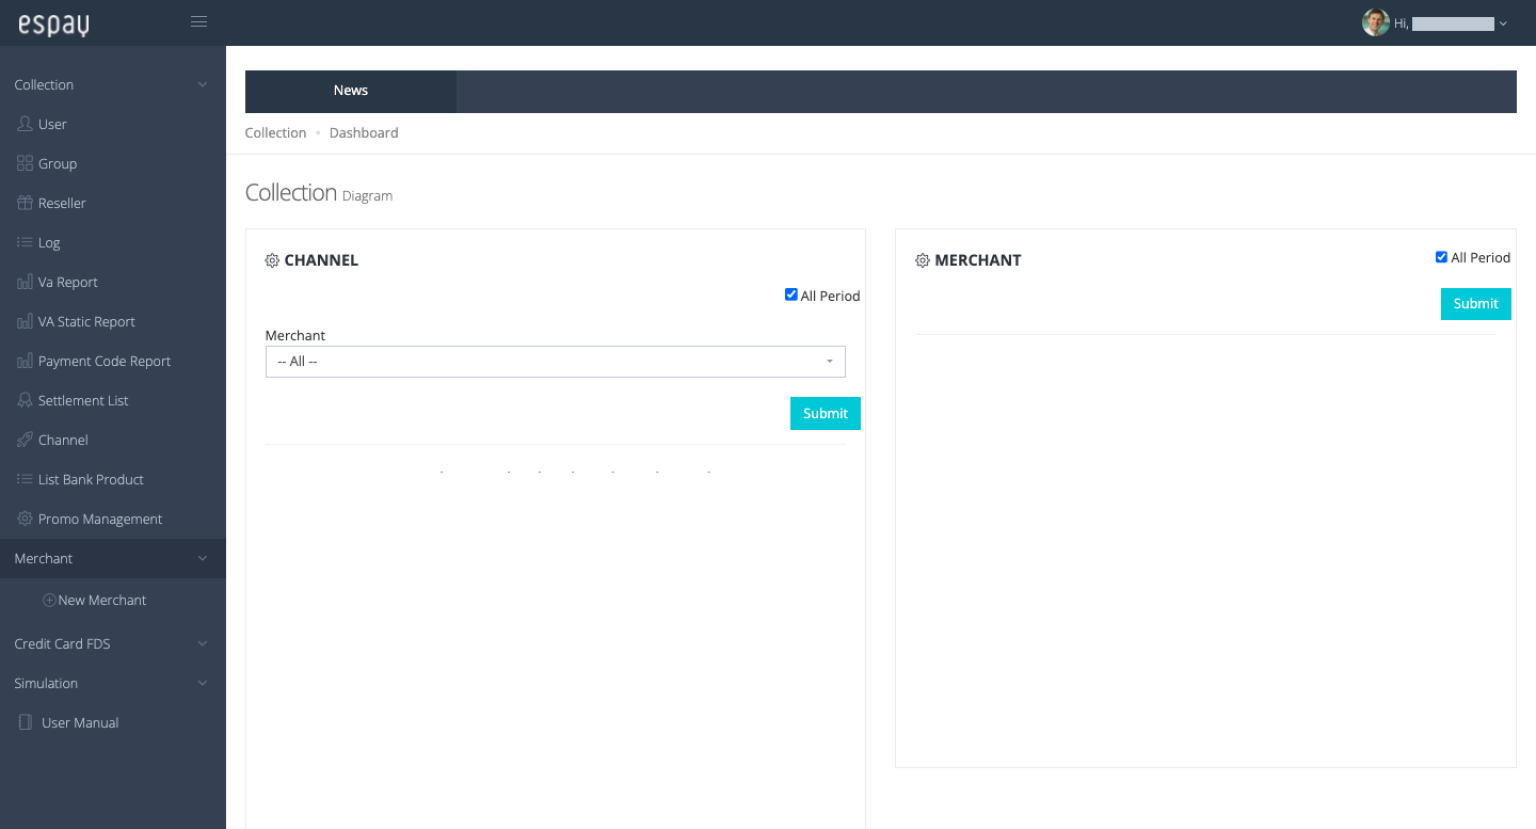Screen dimensions: 1536x829
Task: Select New Merchant from the sidebar
Action: coord(95,599)
